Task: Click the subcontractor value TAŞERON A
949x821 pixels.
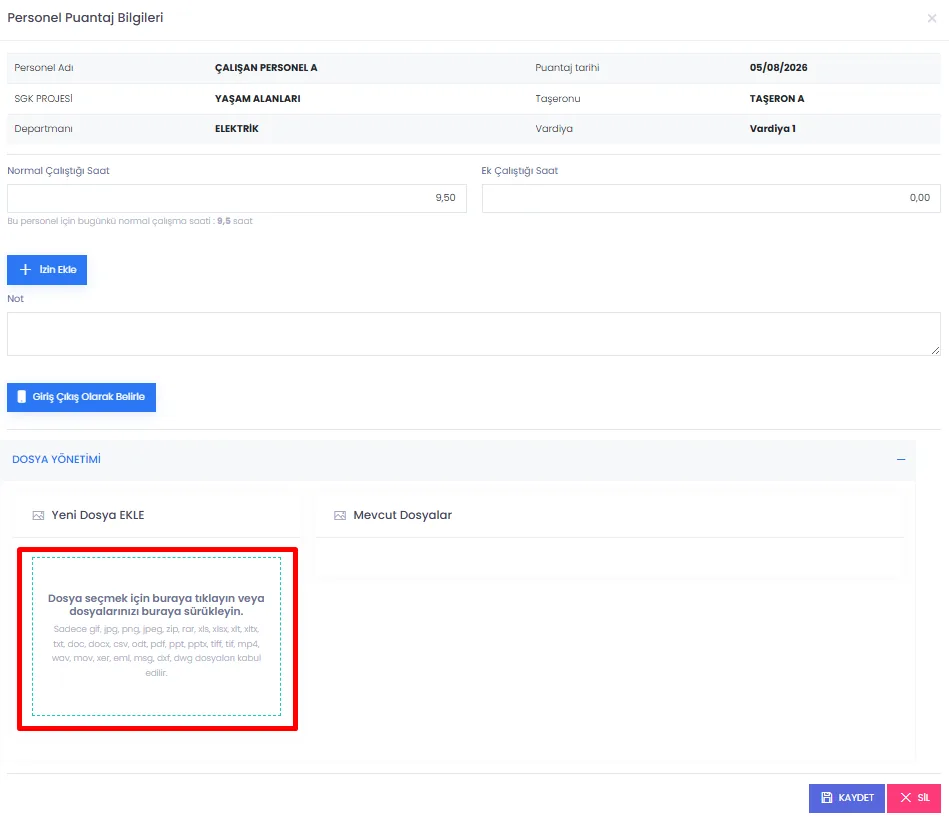Action: (x=777, y=99)
